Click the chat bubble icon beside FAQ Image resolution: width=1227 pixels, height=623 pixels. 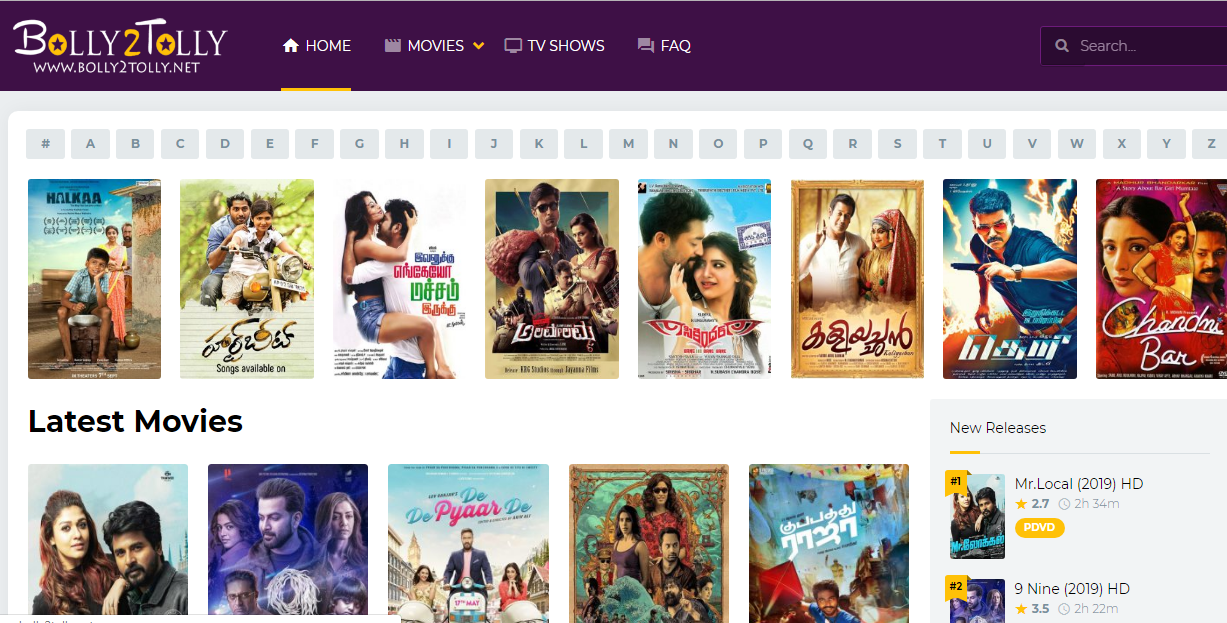(645, 46)
